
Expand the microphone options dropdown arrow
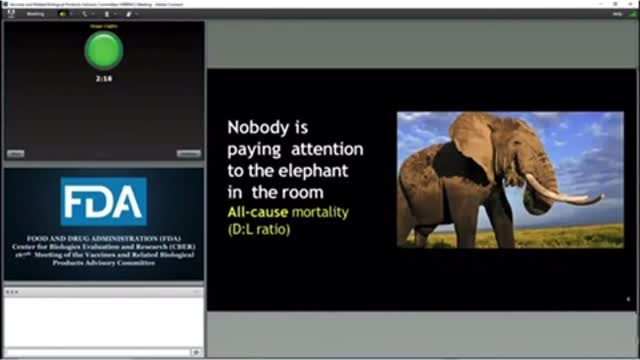tap(116, 14)
